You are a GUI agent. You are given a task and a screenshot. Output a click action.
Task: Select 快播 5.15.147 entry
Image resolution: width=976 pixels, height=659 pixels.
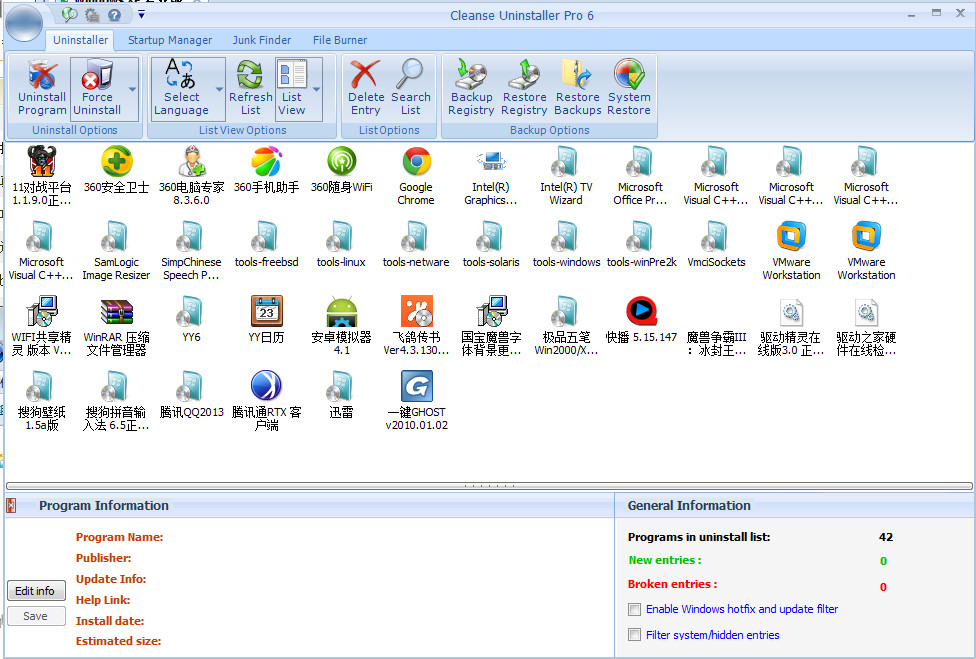(641, 320)
